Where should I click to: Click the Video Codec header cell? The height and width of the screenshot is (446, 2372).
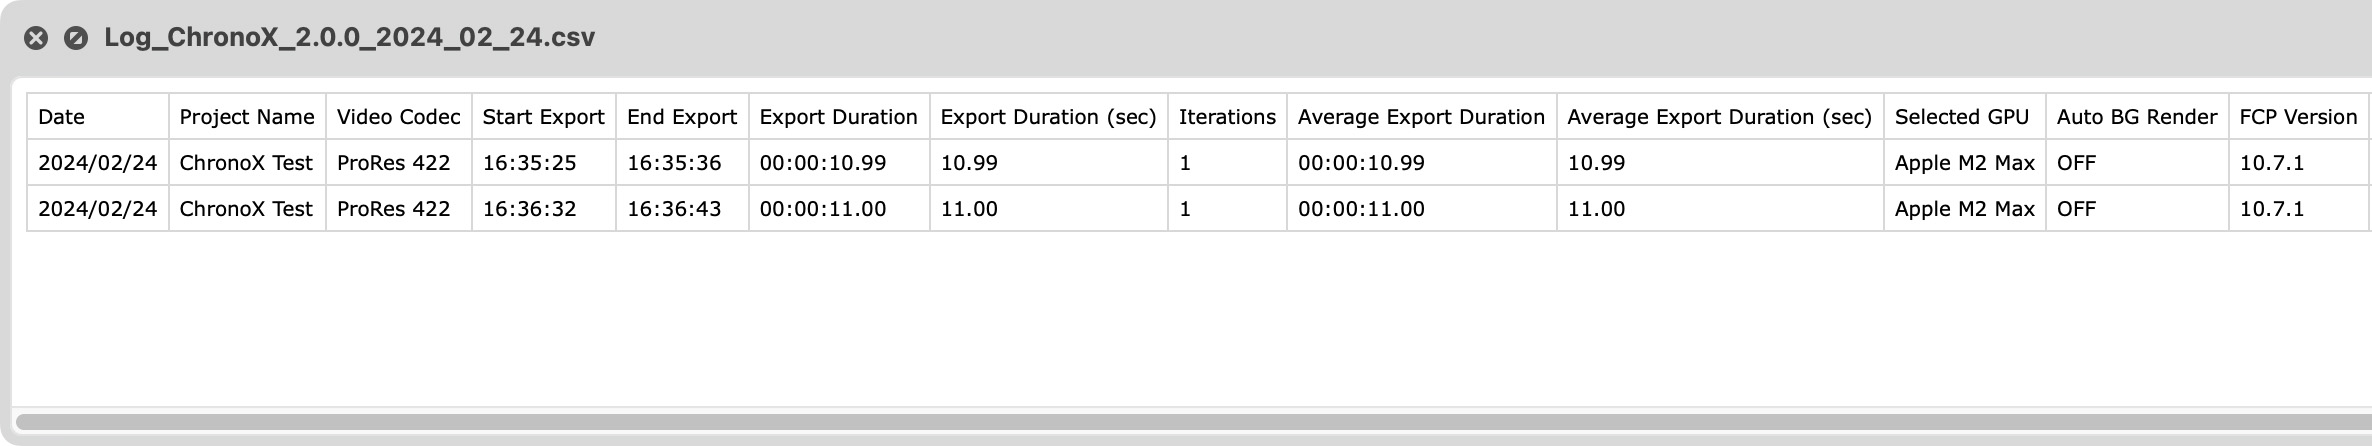[x=399, y=117]
